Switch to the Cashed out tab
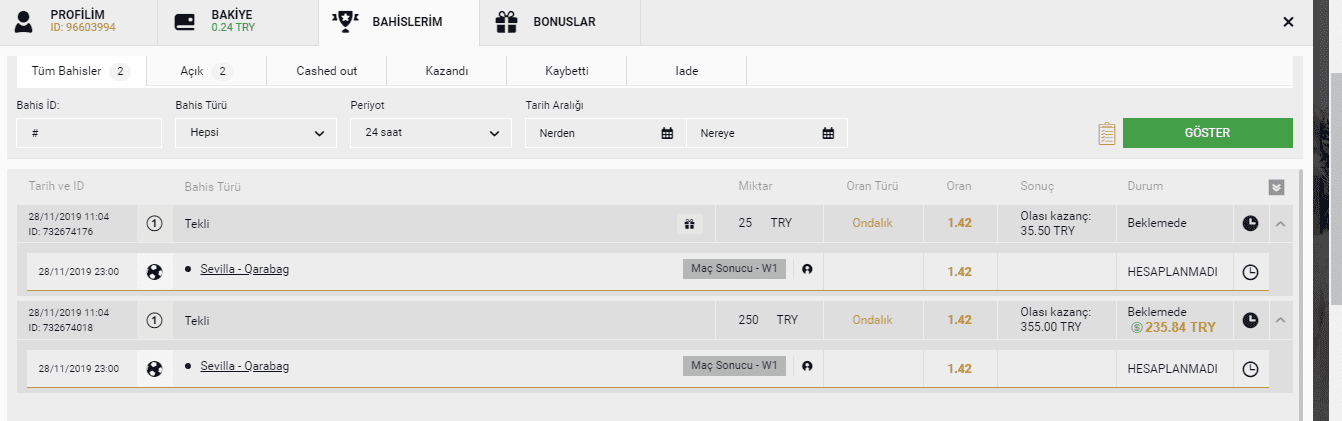1342x421 pixels. point(326,71)
